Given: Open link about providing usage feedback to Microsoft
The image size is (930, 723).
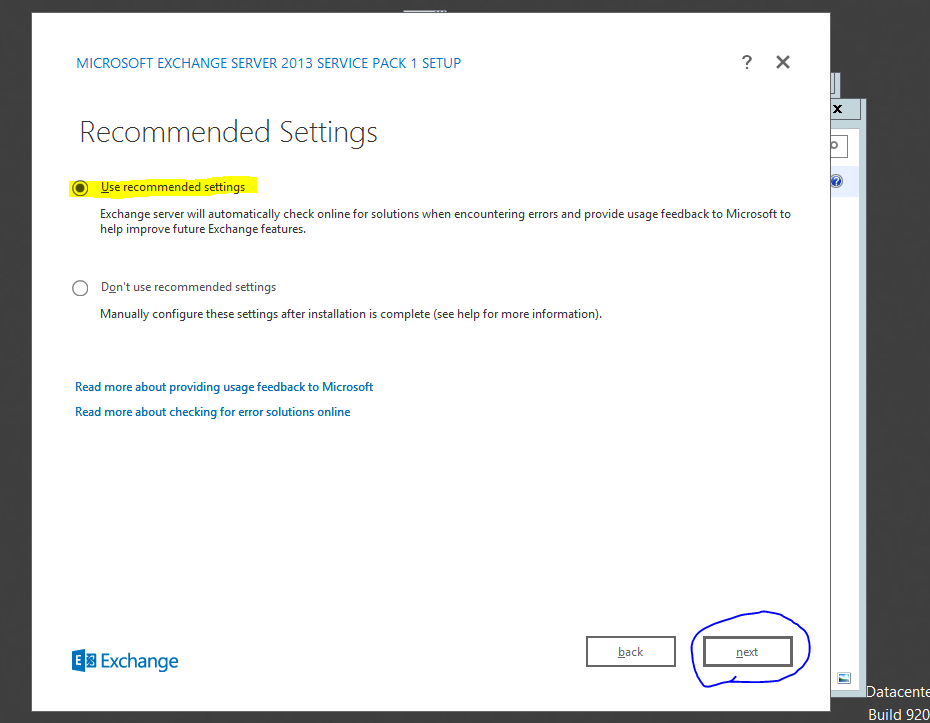Looking at the screenshot, I should 224,387.
